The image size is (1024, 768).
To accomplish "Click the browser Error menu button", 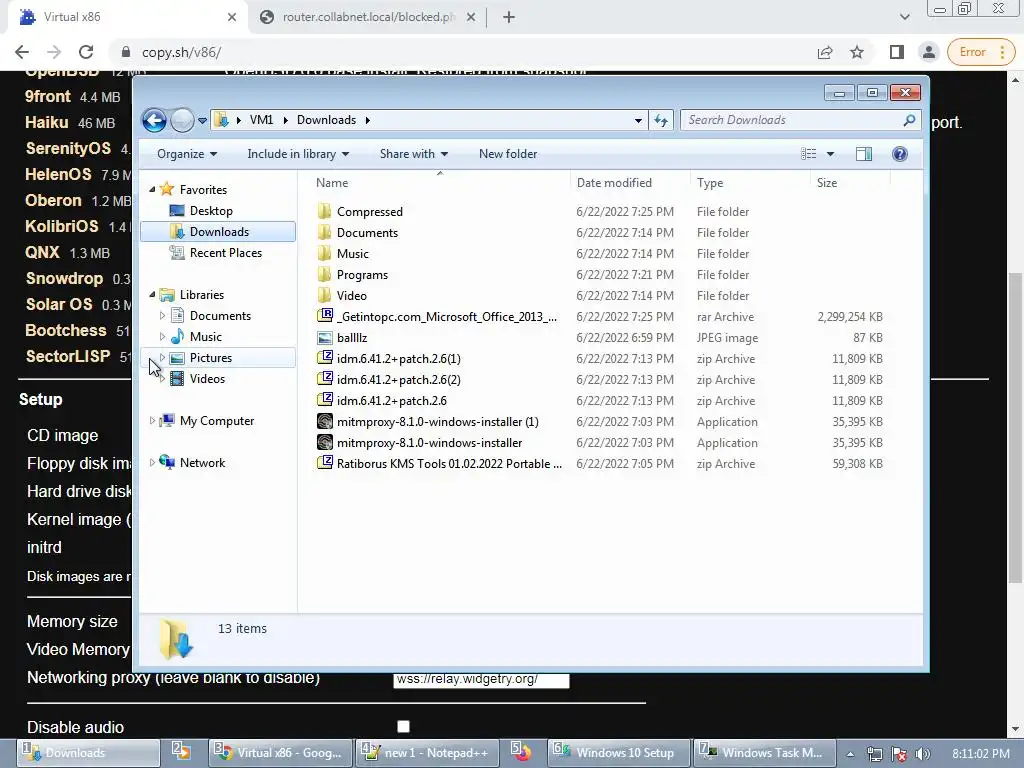I will [x=981, y=52].
